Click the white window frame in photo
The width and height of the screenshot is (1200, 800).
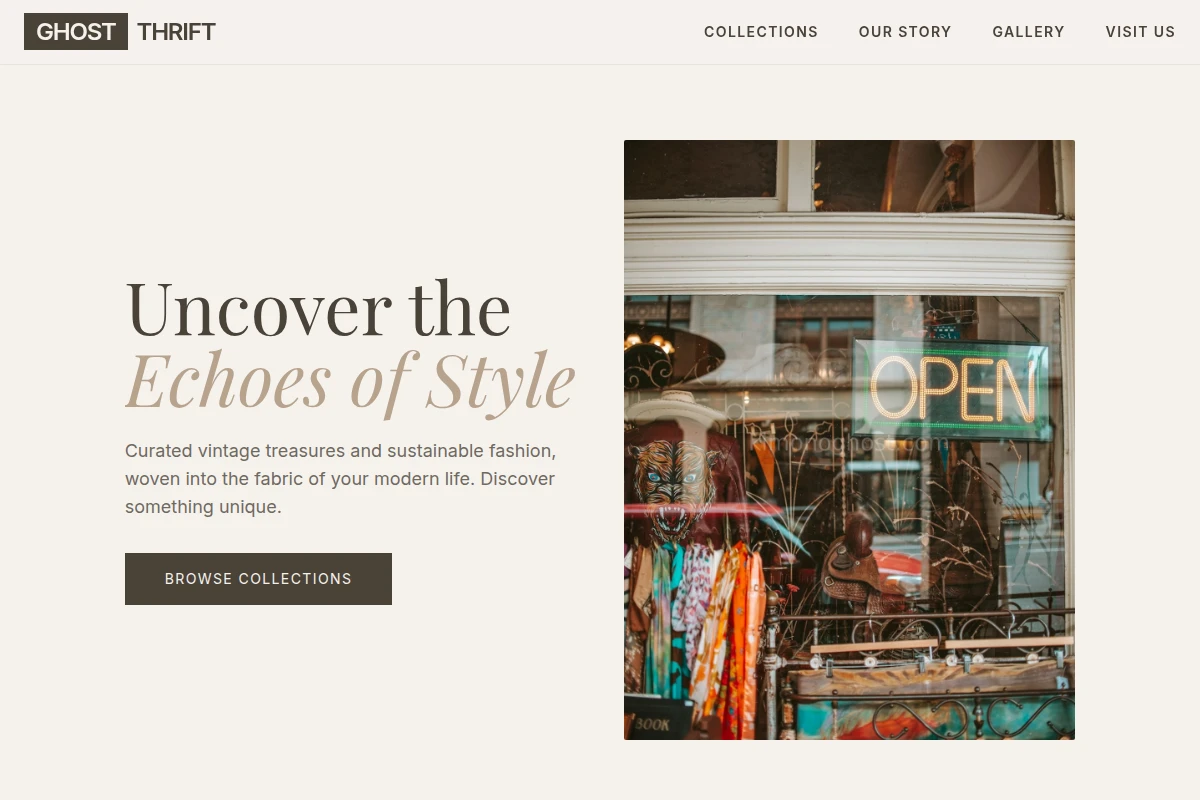pos(849,252)
